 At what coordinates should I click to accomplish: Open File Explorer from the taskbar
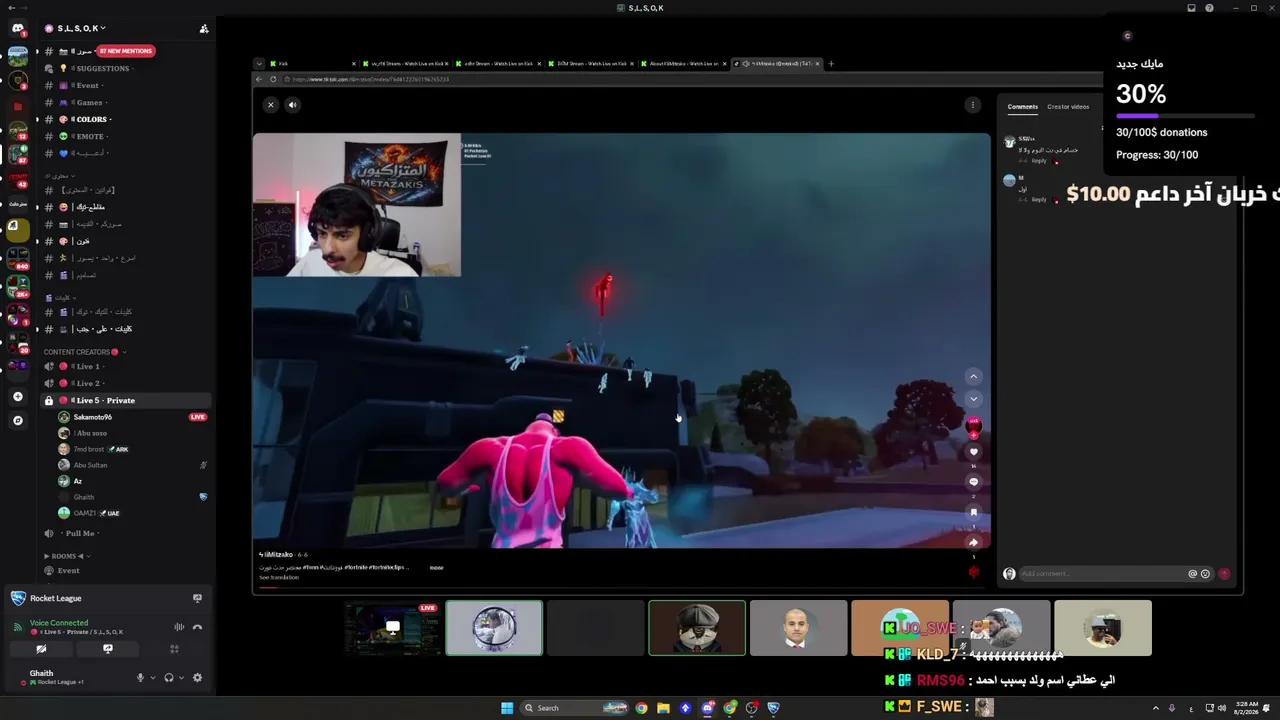(663, 708)
